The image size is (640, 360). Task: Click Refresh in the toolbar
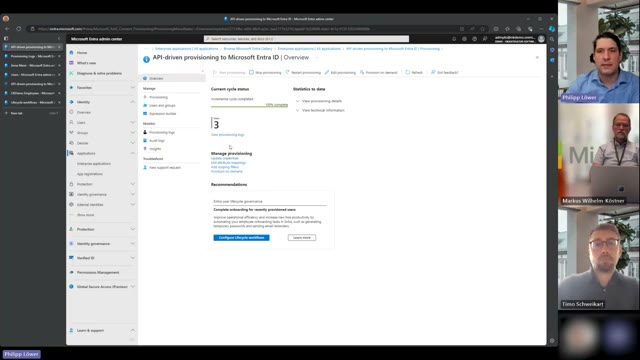pyautogui.click(x=414, y=72)
